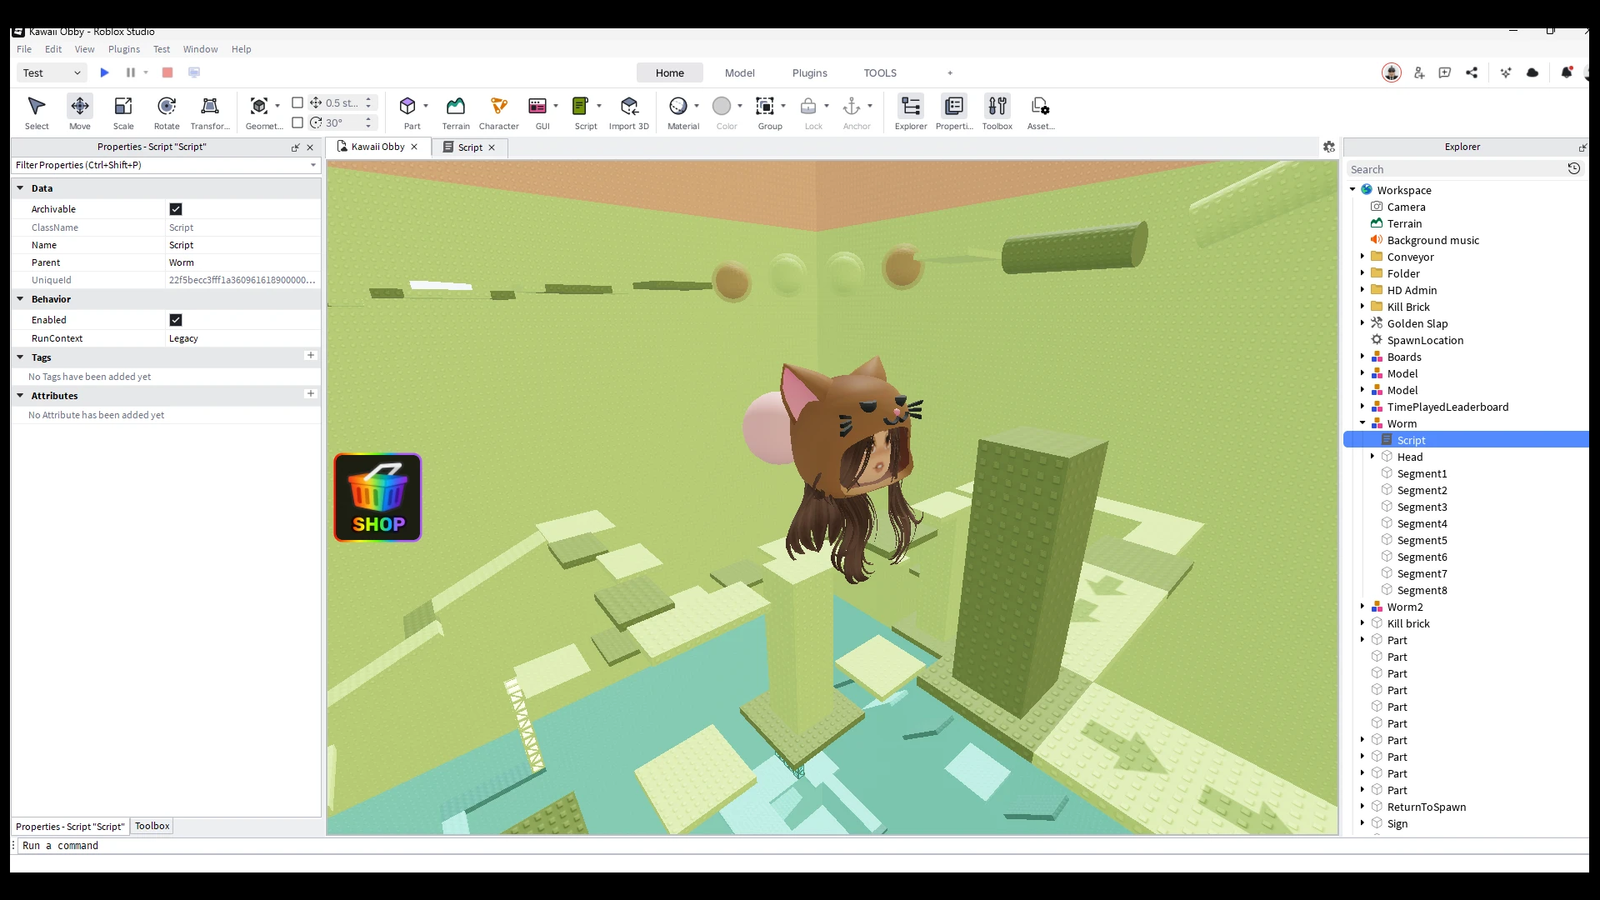Click Import 3D
Screen dimensions: 1600x900
[629, 111]
